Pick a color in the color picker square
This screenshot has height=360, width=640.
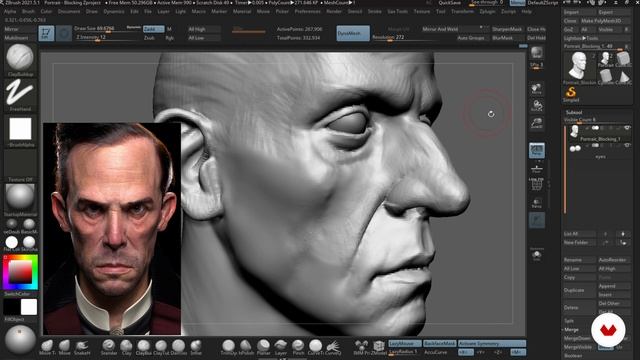[20, 272]
